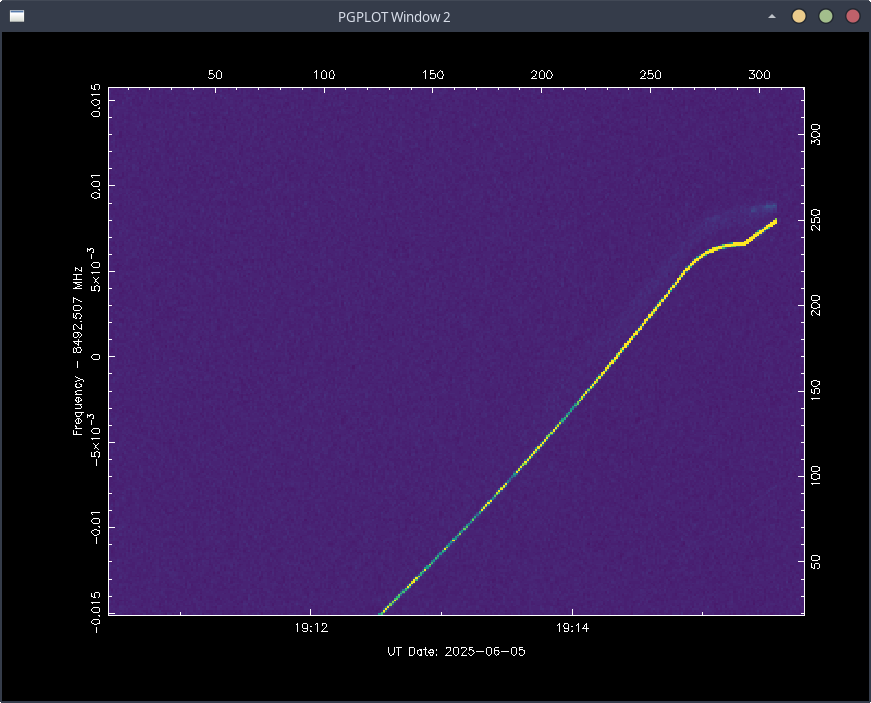Click the 250 tick label on top axis
Screen dimensions: 871x703
tap(650, 75)
